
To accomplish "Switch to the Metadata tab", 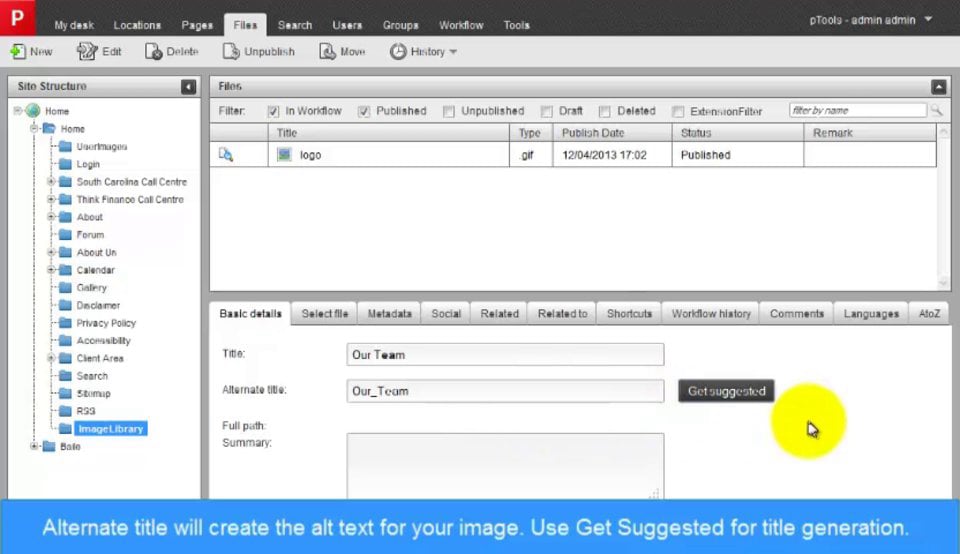I will coord(389,313).
